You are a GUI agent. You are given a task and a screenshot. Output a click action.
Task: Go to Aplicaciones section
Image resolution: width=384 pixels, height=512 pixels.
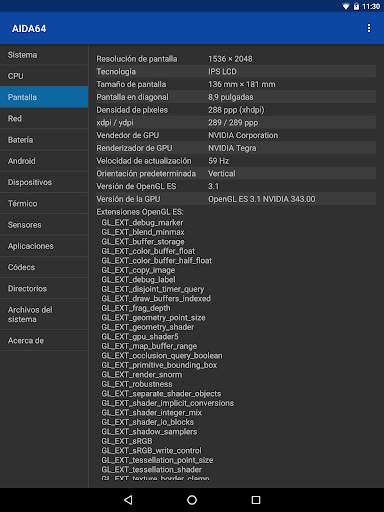click(44, 246)
